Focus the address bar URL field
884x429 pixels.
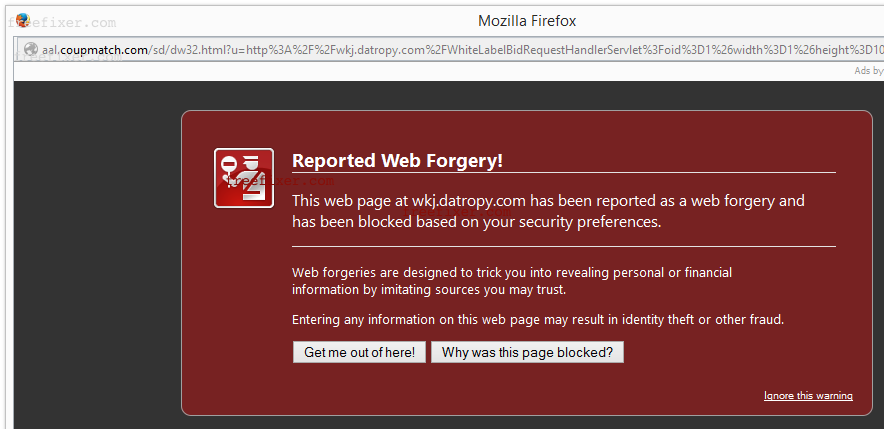click(449, 50)
